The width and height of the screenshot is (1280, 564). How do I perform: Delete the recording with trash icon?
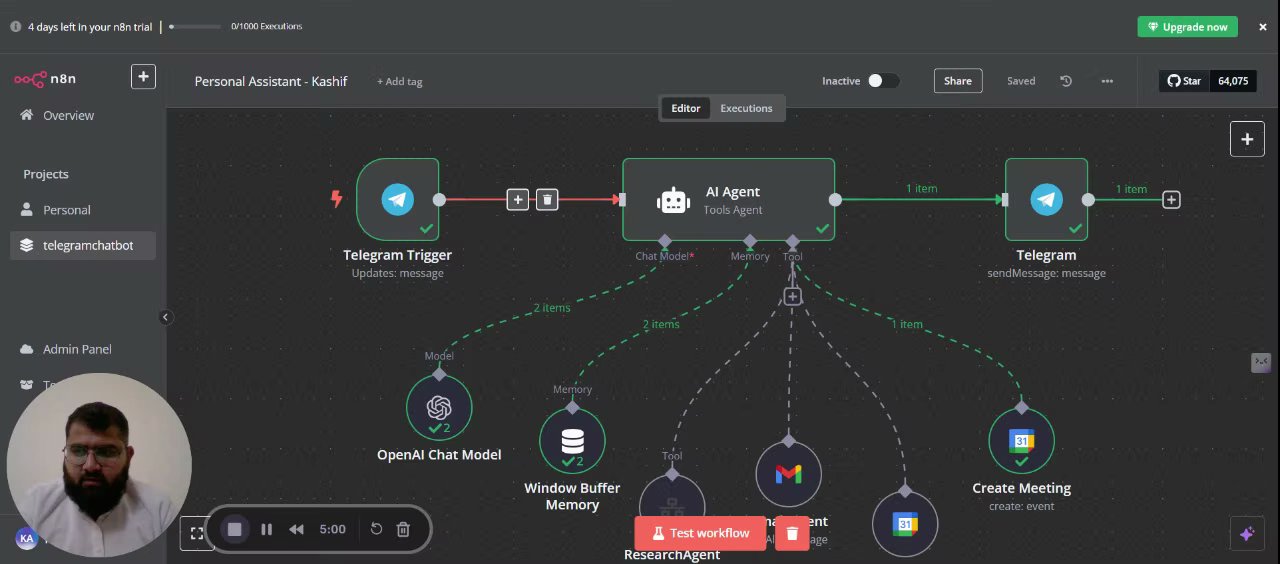403,529
